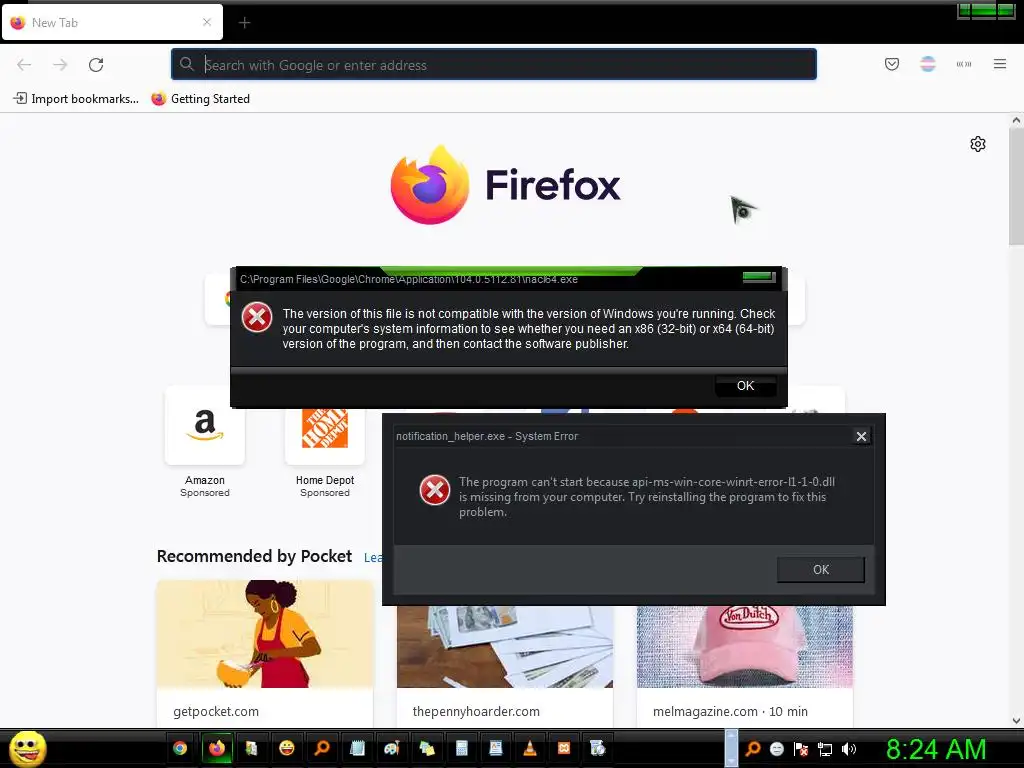Select the New Tab tab
1024x768 pixels.
(112, 22)
